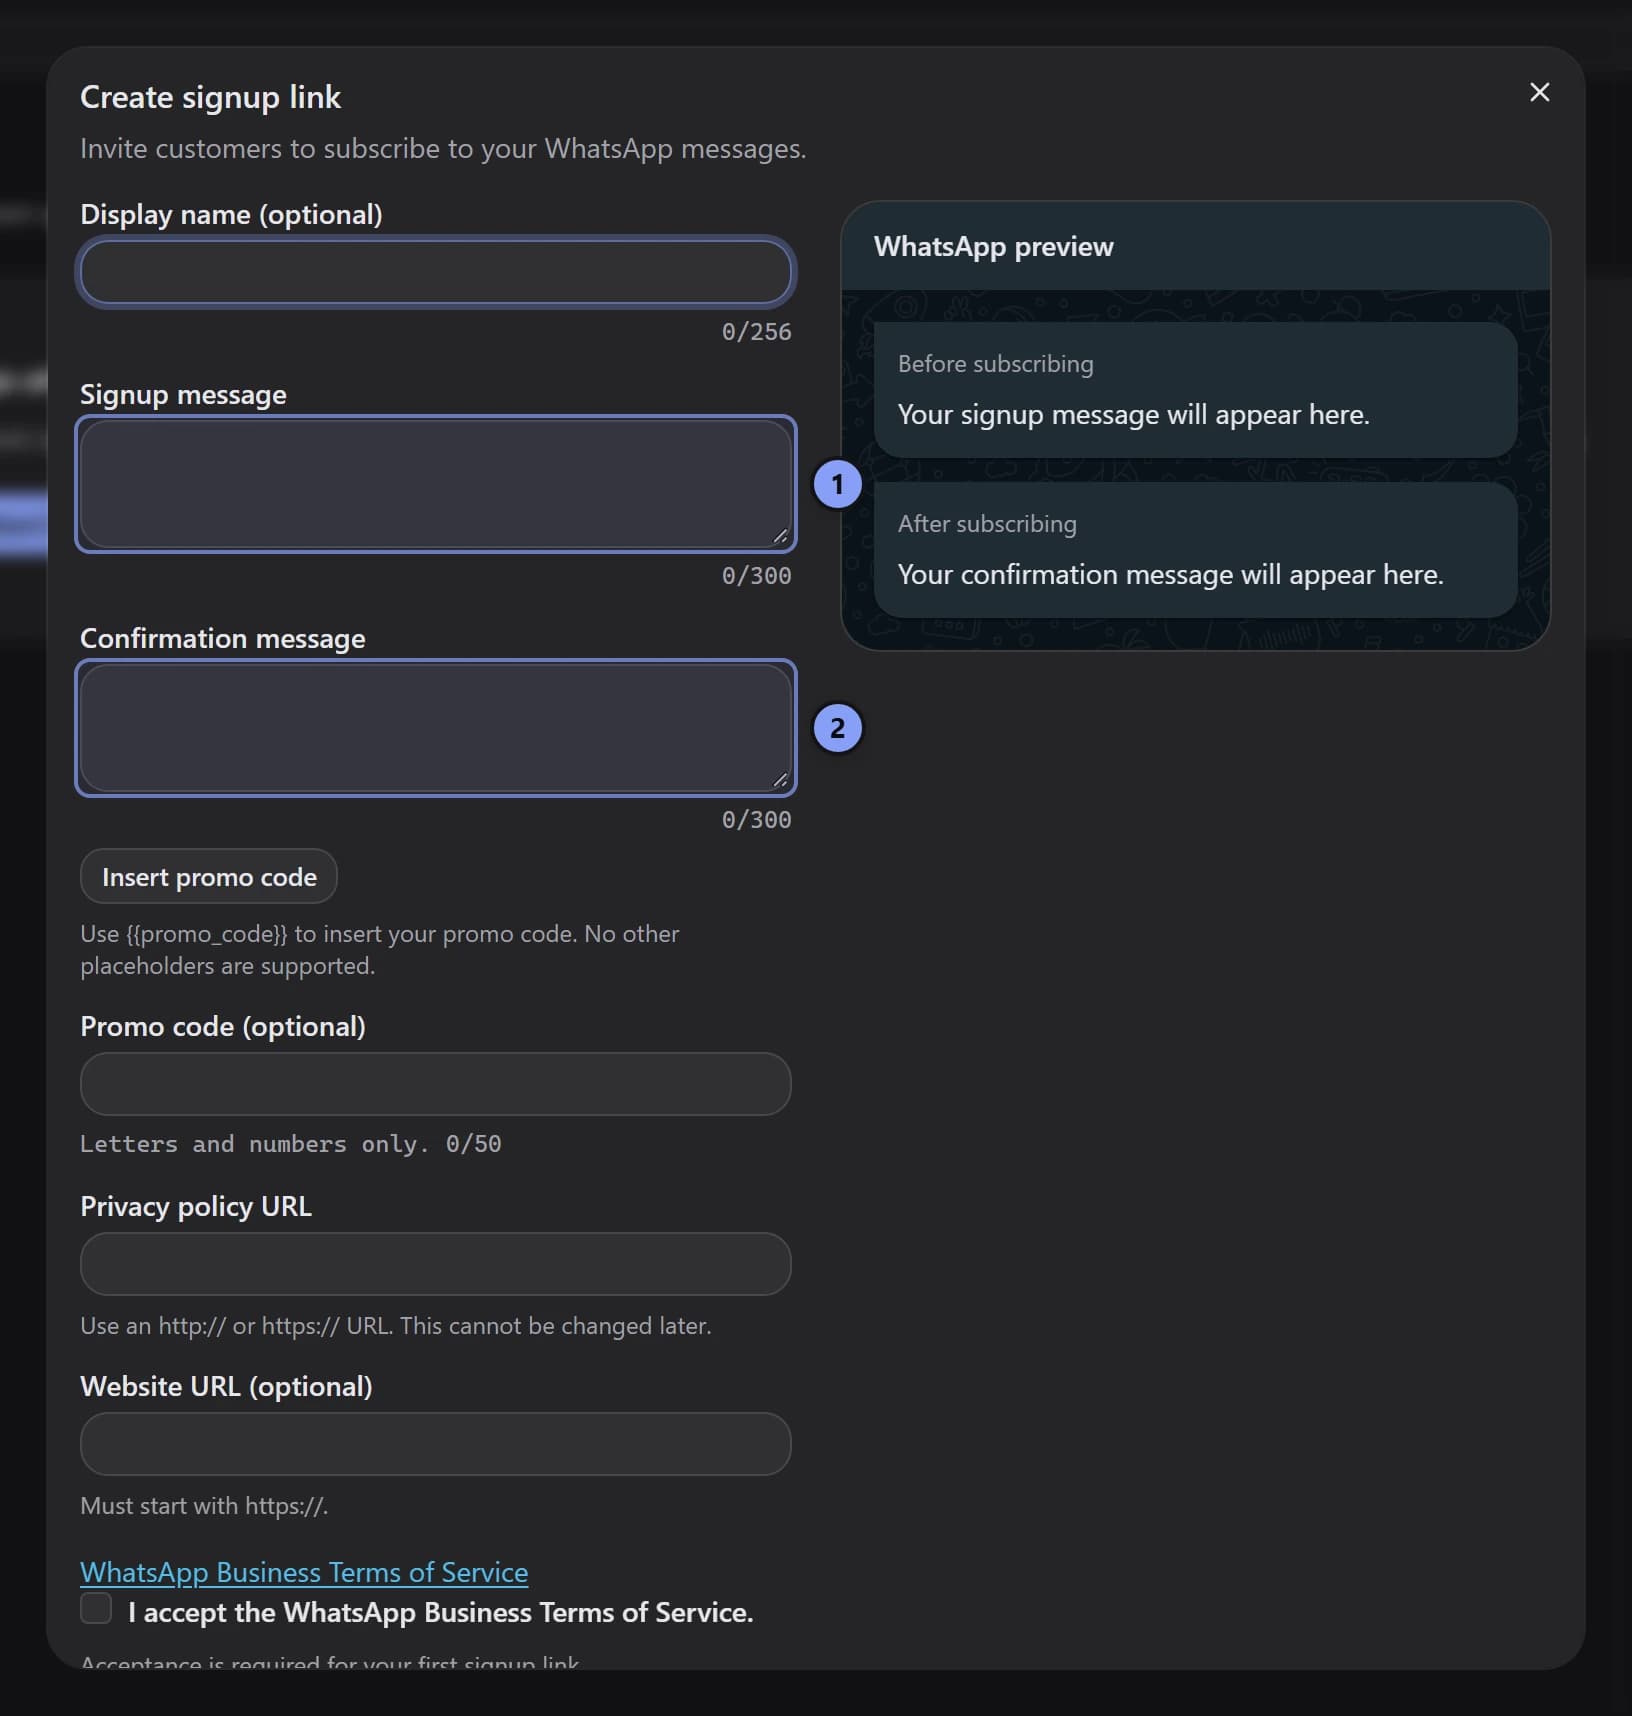Click the Promo code input field
Image resolution: width=1632 pixels, height=1716 pixels.
[436, 1084]
